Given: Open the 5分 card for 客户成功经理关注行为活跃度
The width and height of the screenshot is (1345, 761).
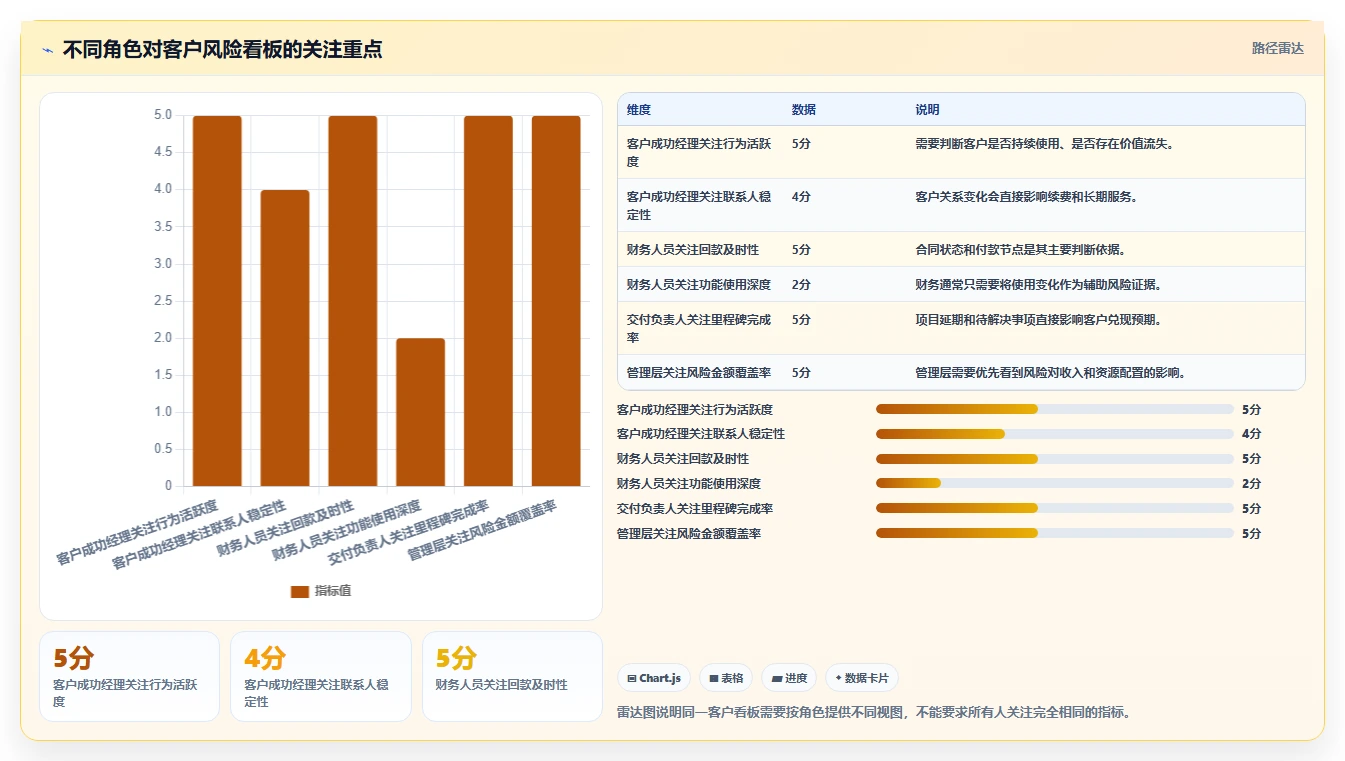Looking at the screenshot, I should click(x=129, y=676).
